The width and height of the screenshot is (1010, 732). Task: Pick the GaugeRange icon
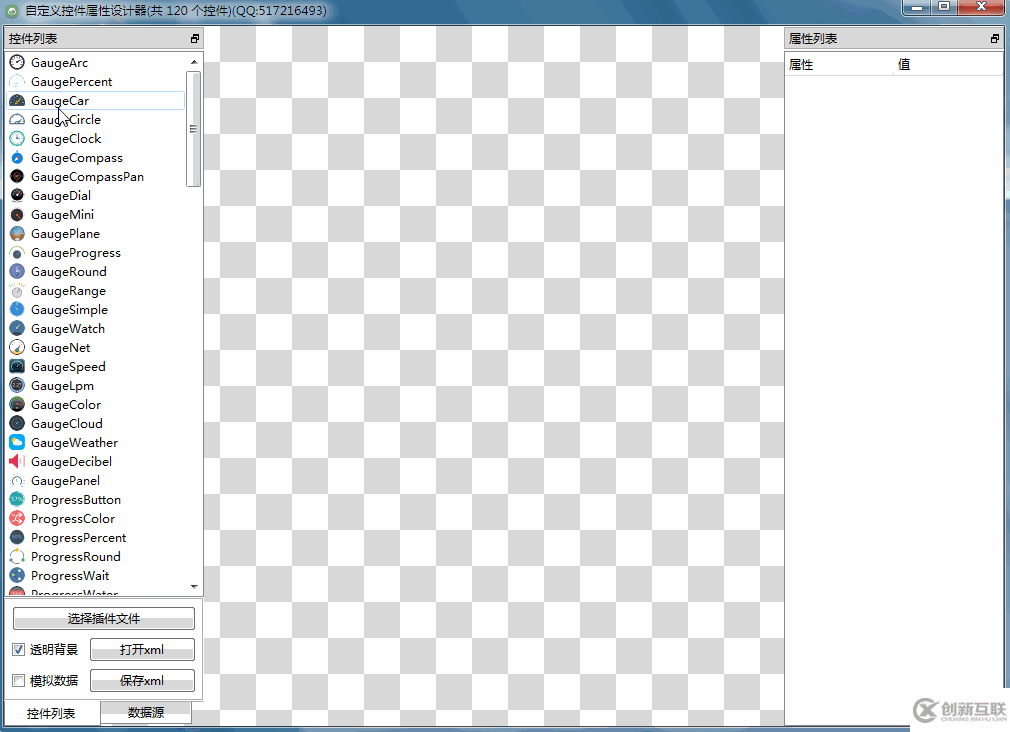pyautogui.click(x=17, y=291)
